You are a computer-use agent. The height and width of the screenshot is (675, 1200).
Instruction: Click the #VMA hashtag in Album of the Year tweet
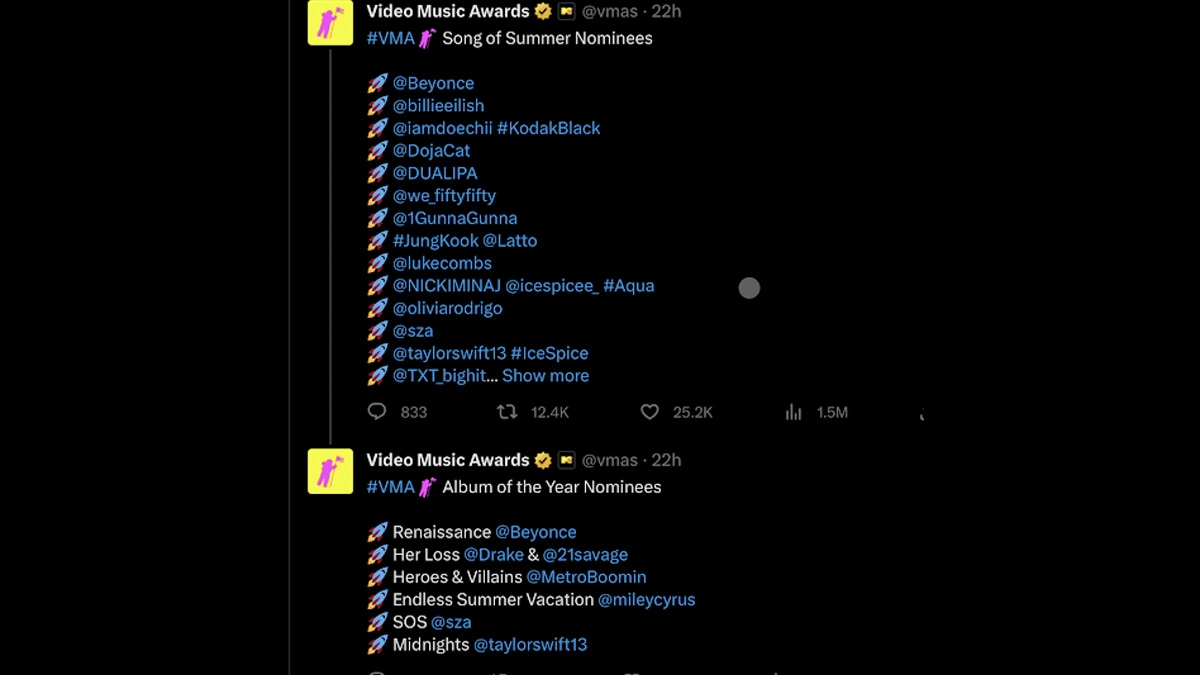[x=390, y=487]
